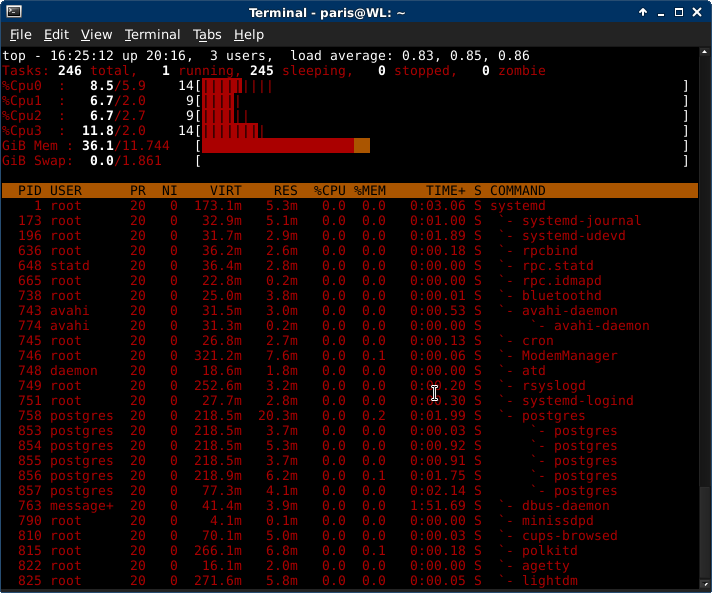Screen dimensions: 712x593
Task: Click the lightdm command
Action: (x=549, y=580)
